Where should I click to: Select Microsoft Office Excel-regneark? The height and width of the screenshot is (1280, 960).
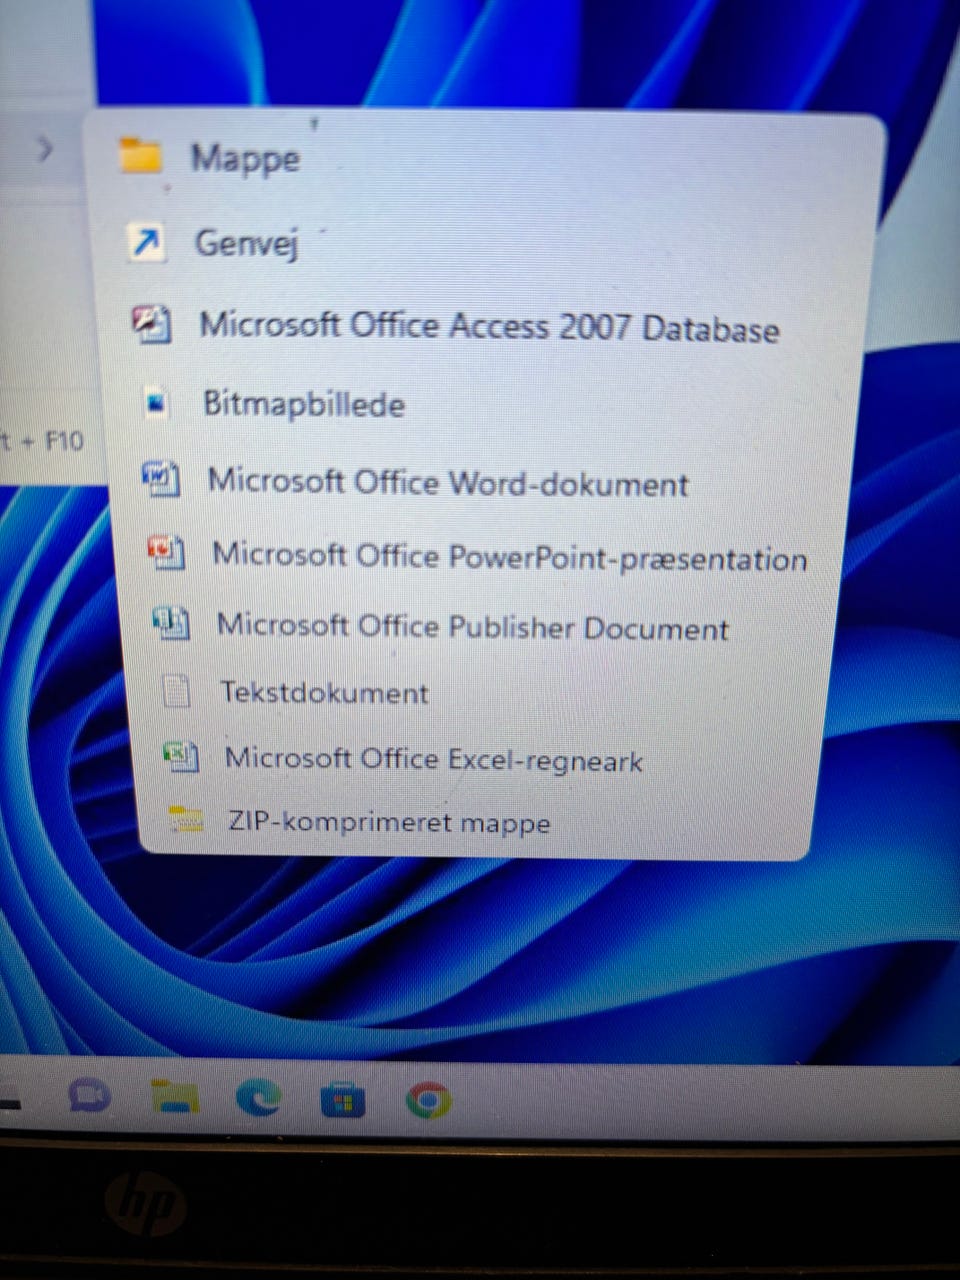[434, 759]
